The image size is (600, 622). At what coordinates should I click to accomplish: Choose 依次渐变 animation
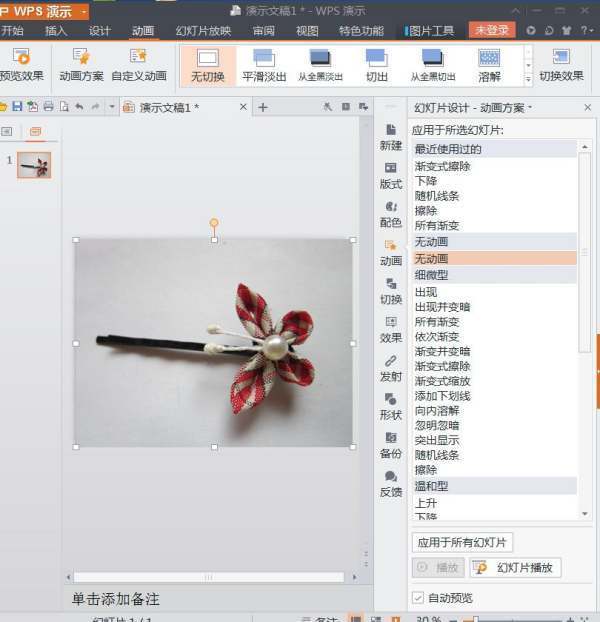(437, 337)
